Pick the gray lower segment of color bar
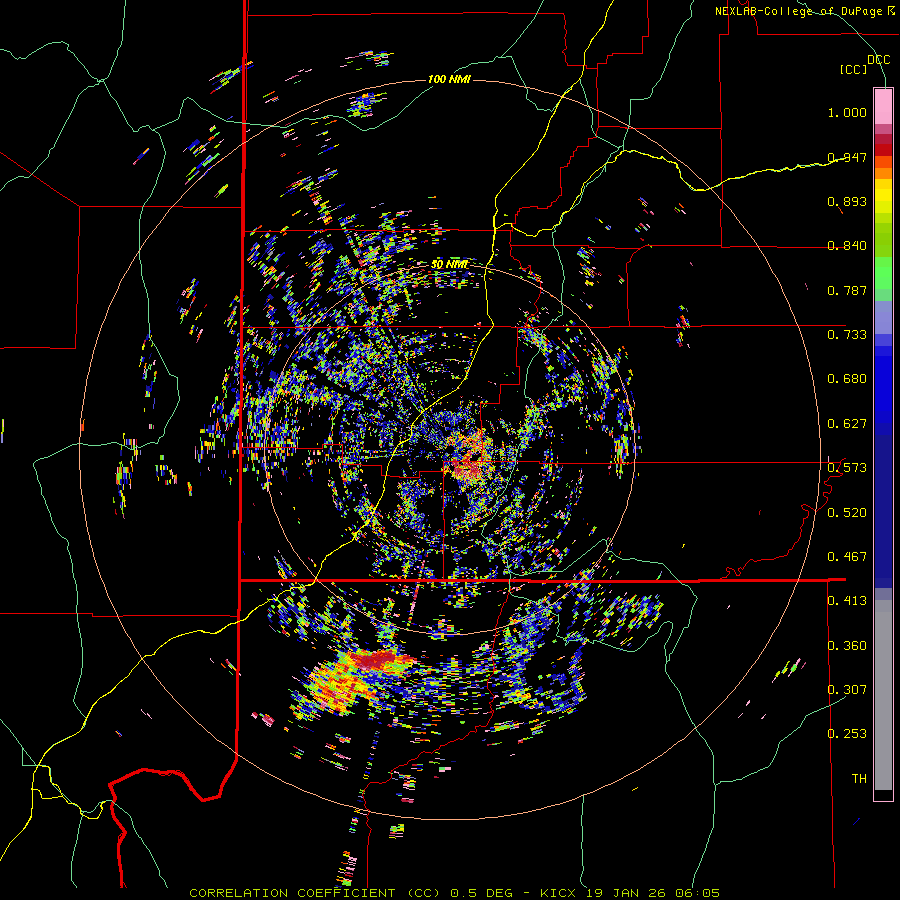900x900 pixels. click(883, 695)
